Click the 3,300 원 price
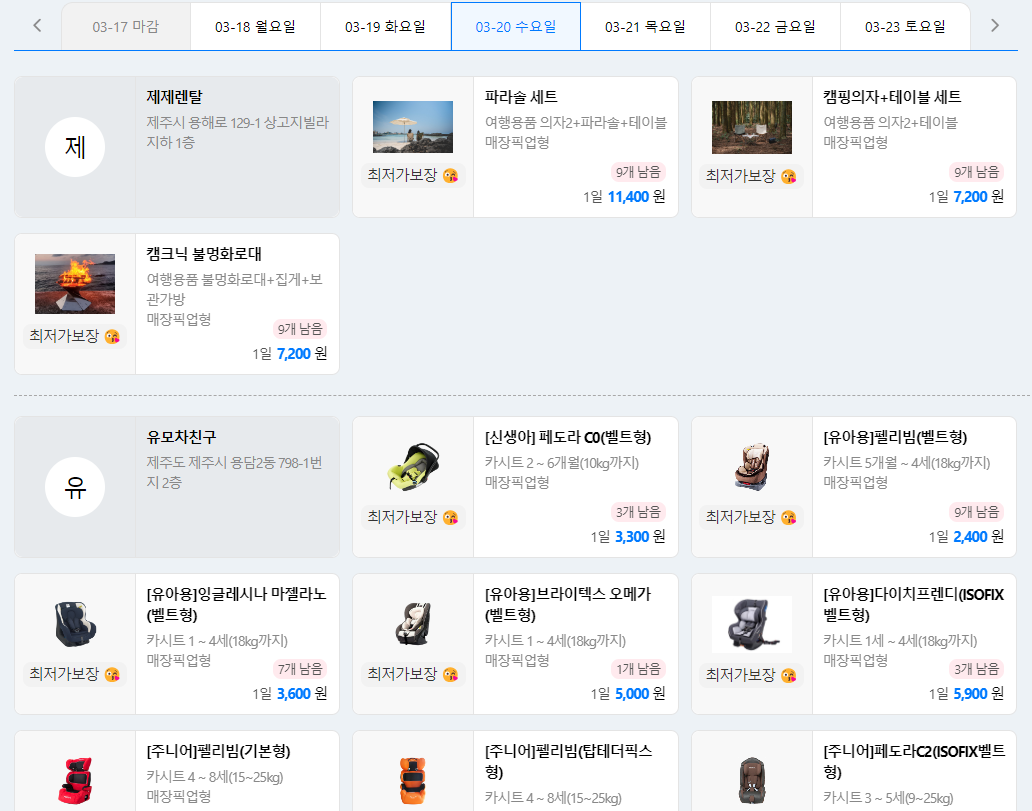 click(640, 537)
